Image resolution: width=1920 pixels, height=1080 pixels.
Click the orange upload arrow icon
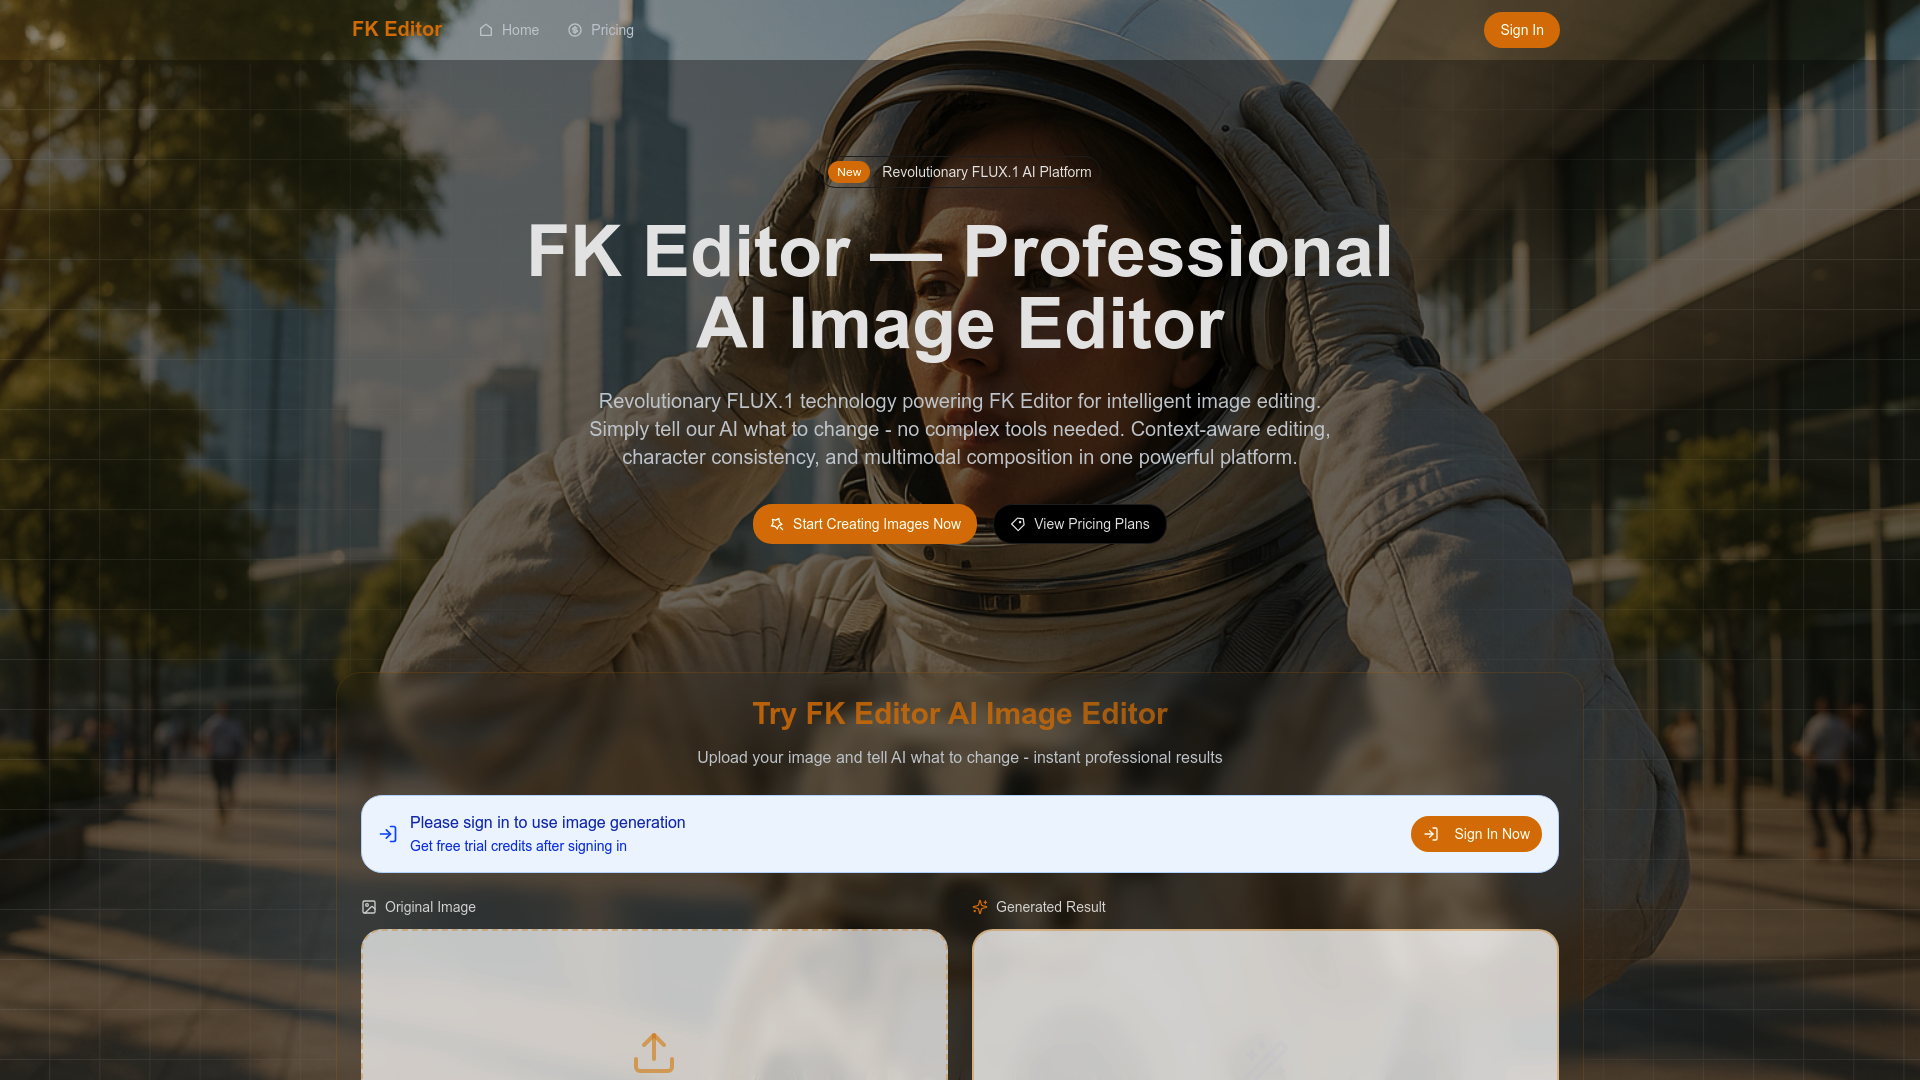(x=654, y=1053)
